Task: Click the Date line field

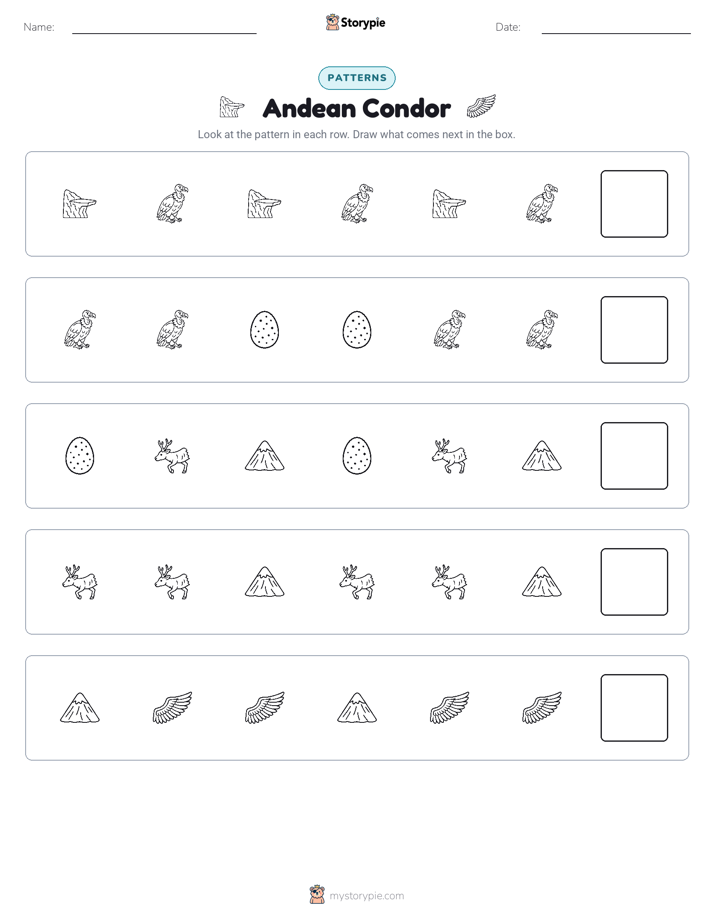Action: pyautogui.click(x=616, y=27)
